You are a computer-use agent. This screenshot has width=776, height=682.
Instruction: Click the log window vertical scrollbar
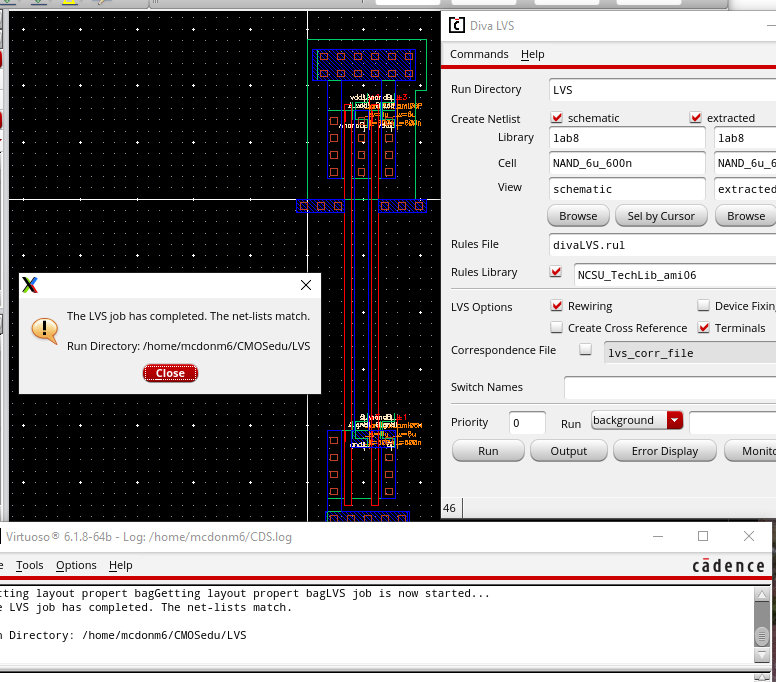762,634
